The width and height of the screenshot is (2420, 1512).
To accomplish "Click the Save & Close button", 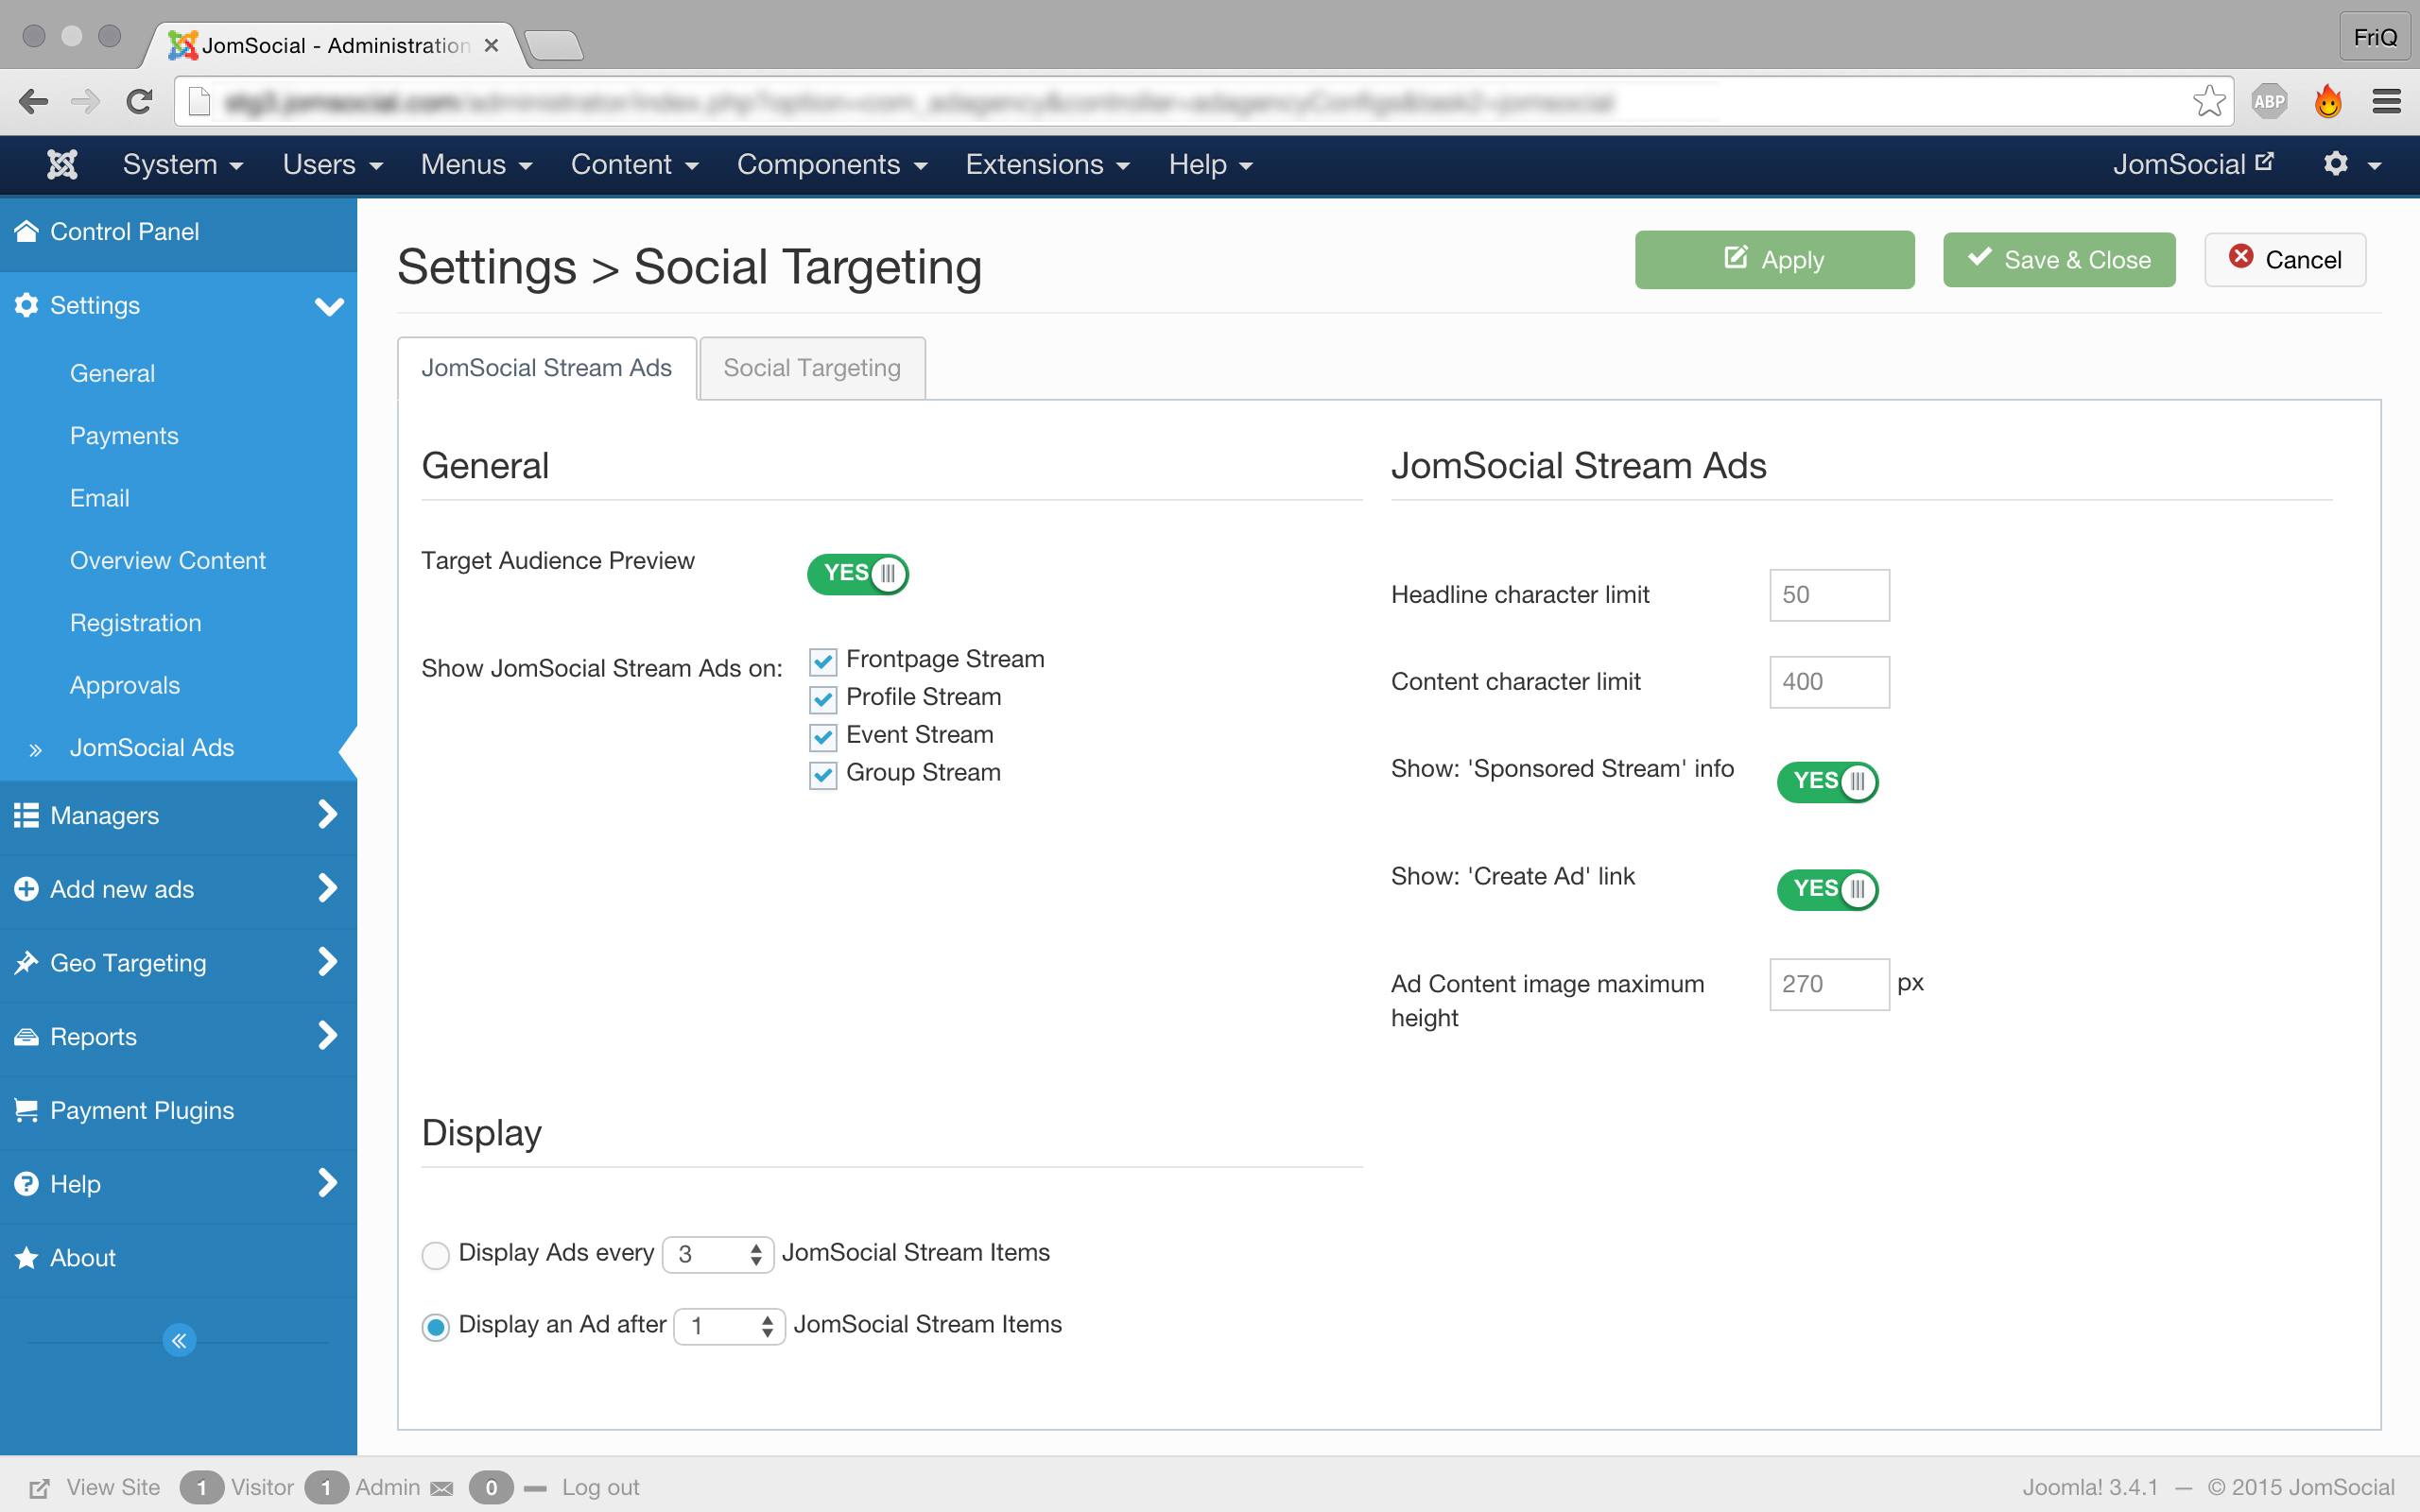I will pos(2058,260).
